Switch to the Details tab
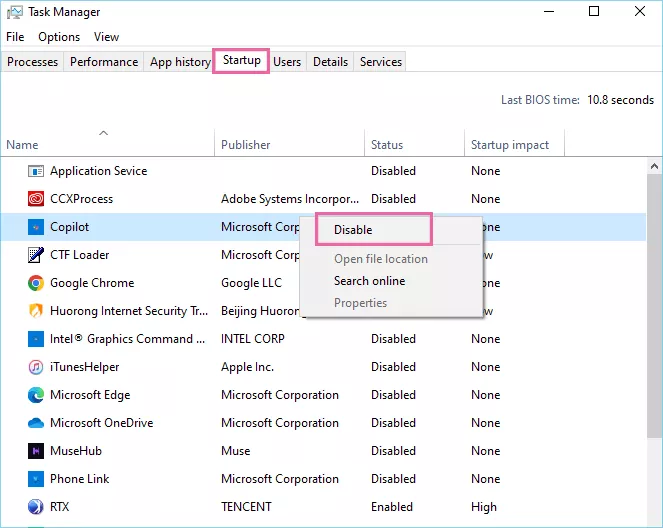The image size is (663, 528). [330, 62]
